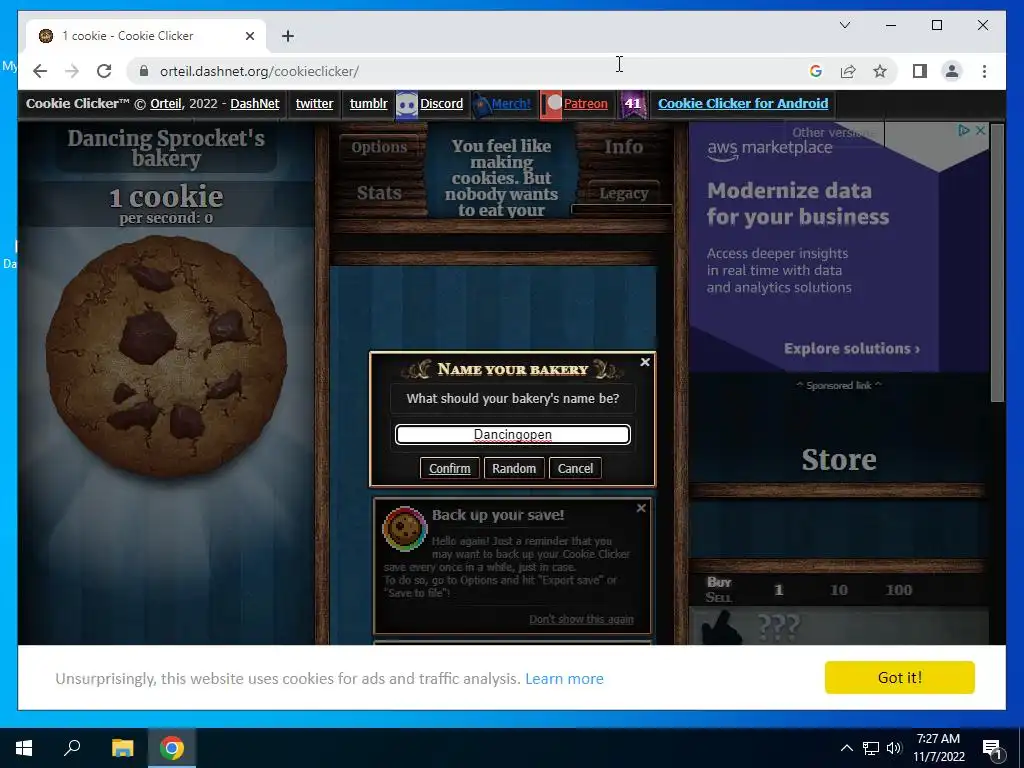The width and height of the screenshot is (1024, 768).
Task: Select the 1 cookie - Cookie Clicker tab
Action: [x=146, y=36]
